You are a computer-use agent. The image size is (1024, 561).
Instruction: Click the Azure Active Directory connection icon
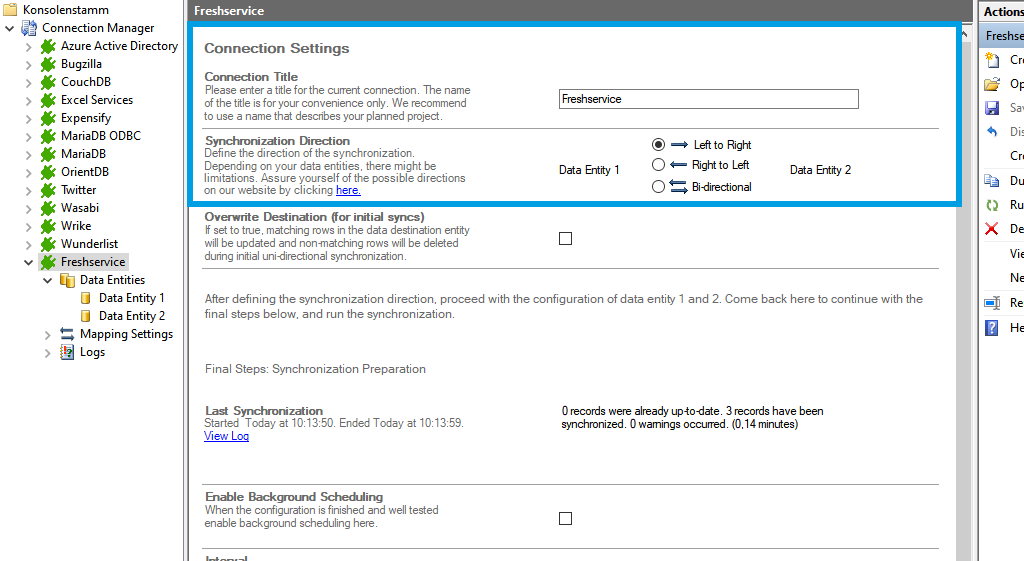48,46
